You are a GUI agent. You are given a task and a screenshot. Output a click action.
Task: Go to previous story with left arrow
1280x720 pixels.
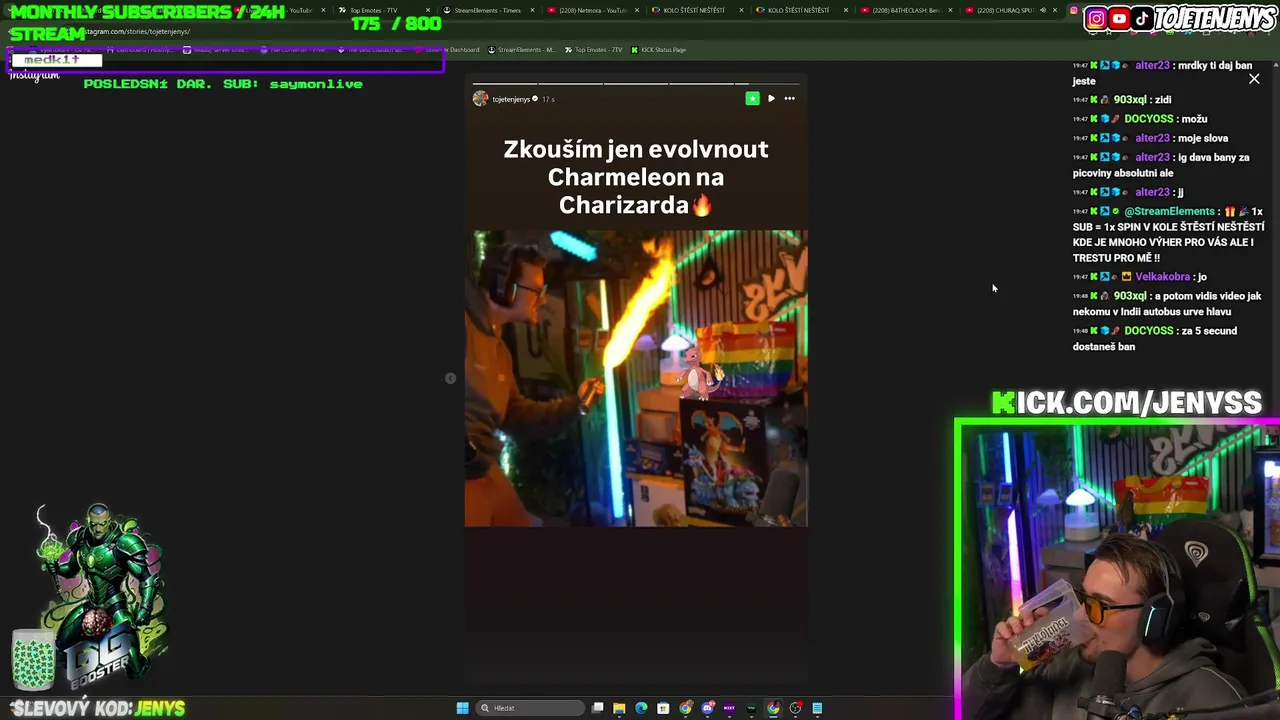click(x=450, y=378)
